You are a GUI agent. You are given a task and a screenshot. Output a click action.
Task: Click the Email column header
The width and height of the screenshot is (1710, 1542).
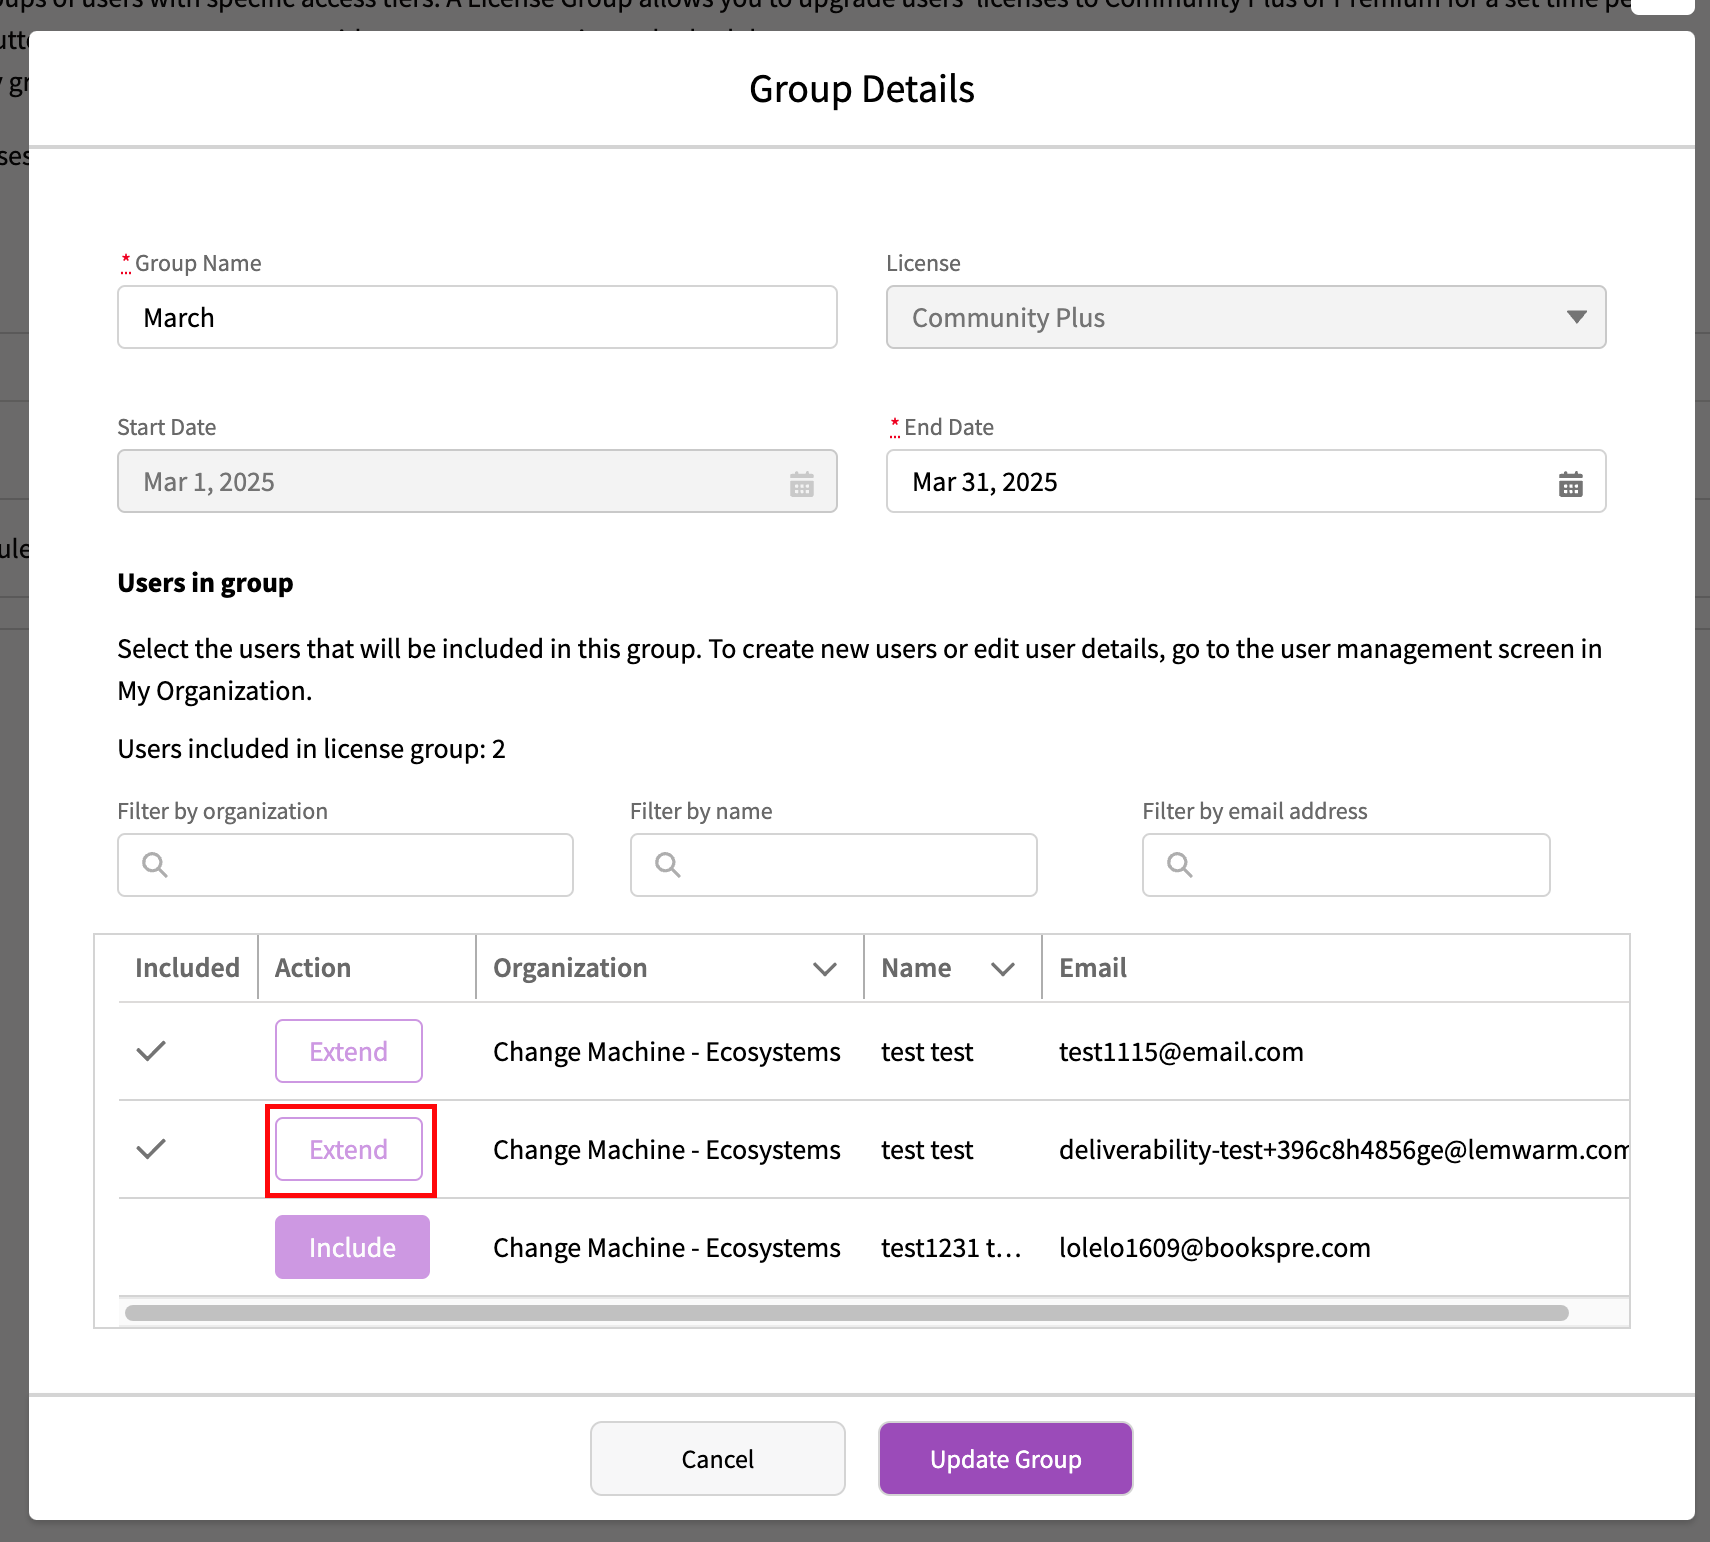tap(1092, 968)
